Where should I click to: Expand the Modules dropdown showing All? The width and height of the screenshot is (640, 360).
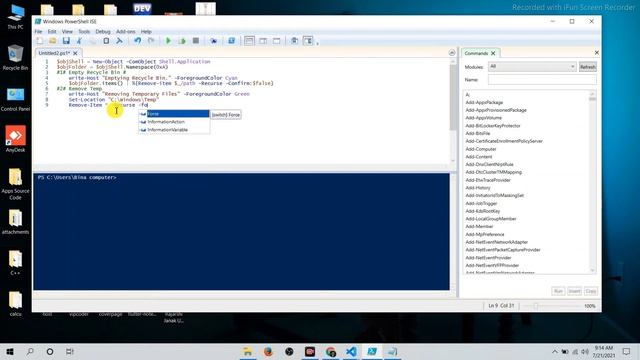tap(532, 67)
